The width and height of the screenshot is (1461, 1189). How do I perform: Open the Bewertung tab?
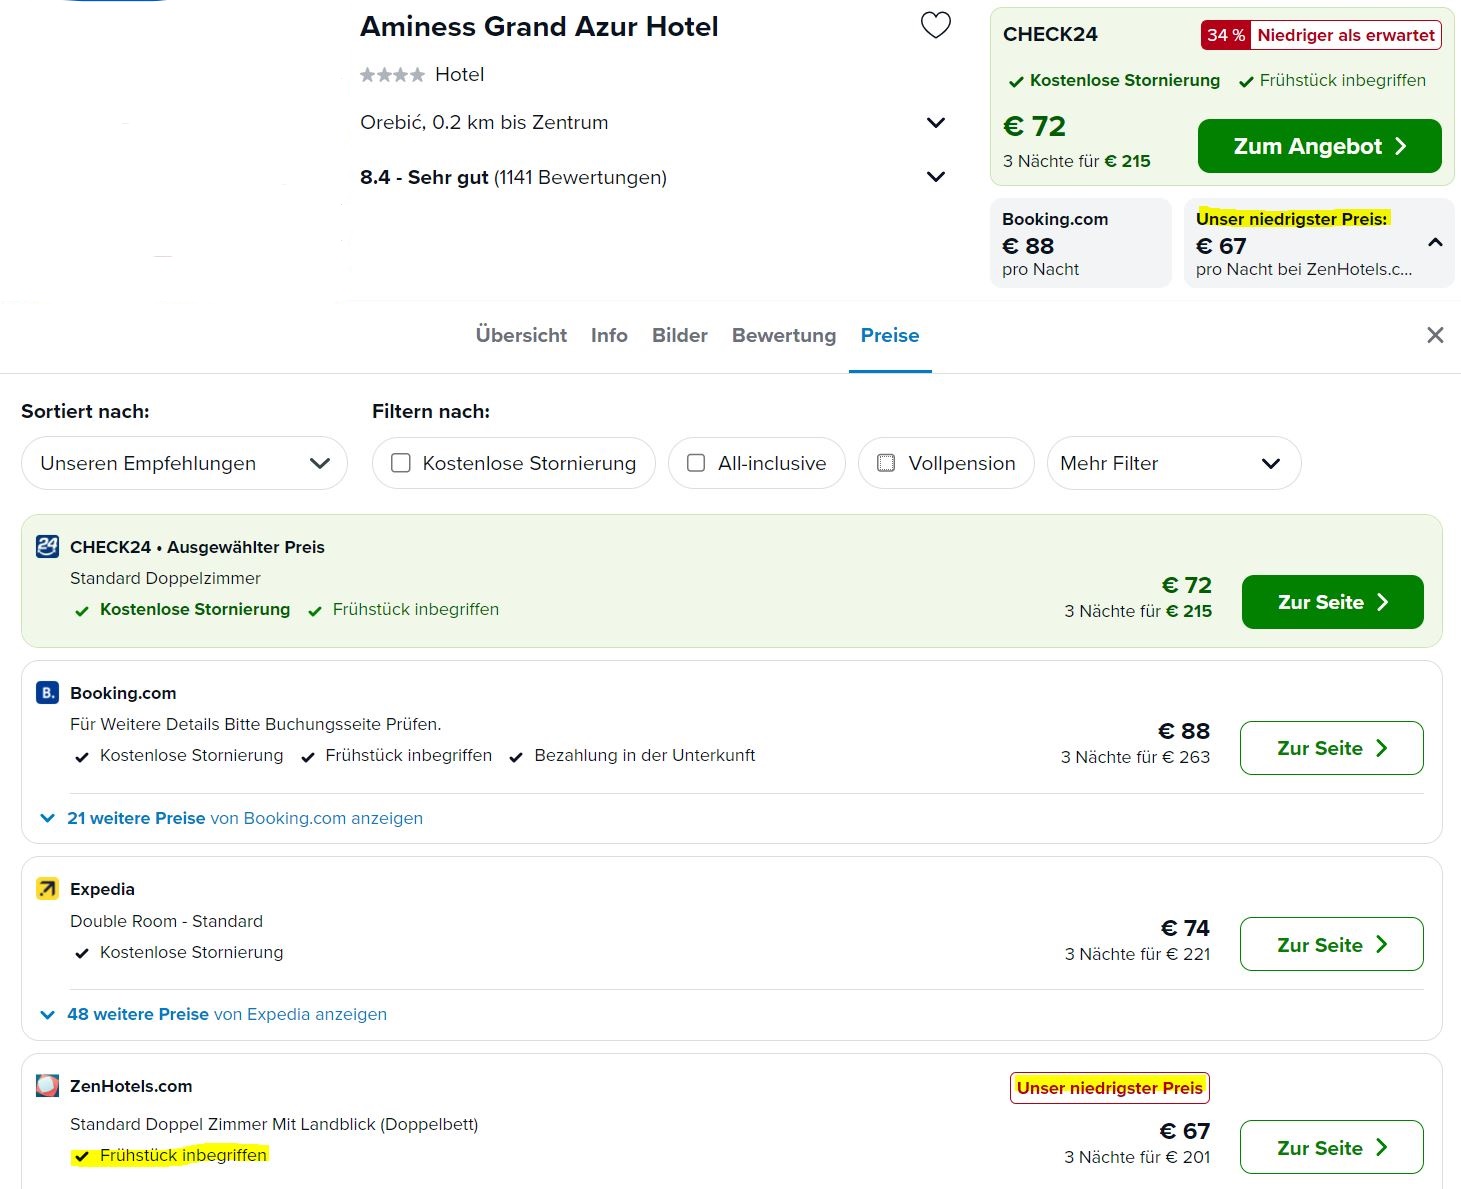pos(784,335)
